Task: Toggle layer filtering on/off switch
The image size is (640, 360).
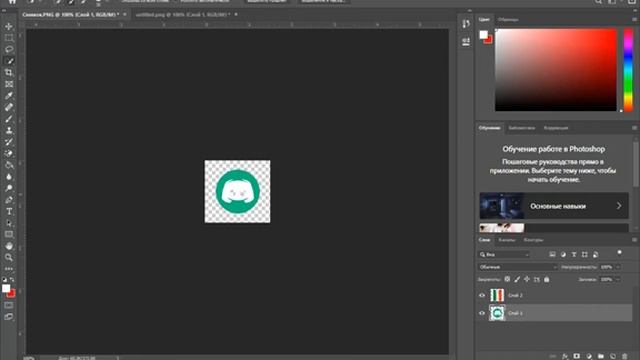Action: (x=620, y=253)
